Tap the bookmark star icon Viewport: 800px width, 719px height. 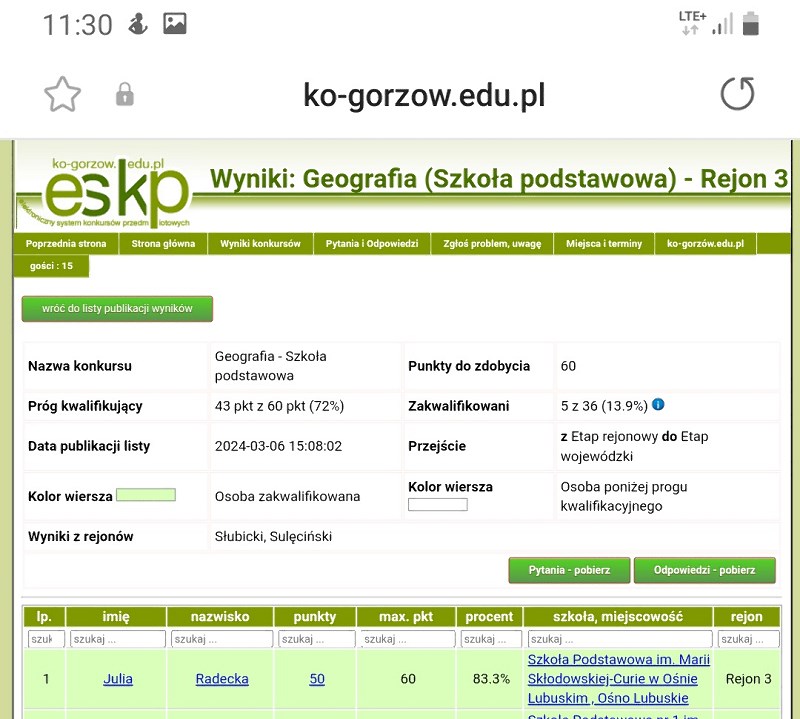(62, 95)
